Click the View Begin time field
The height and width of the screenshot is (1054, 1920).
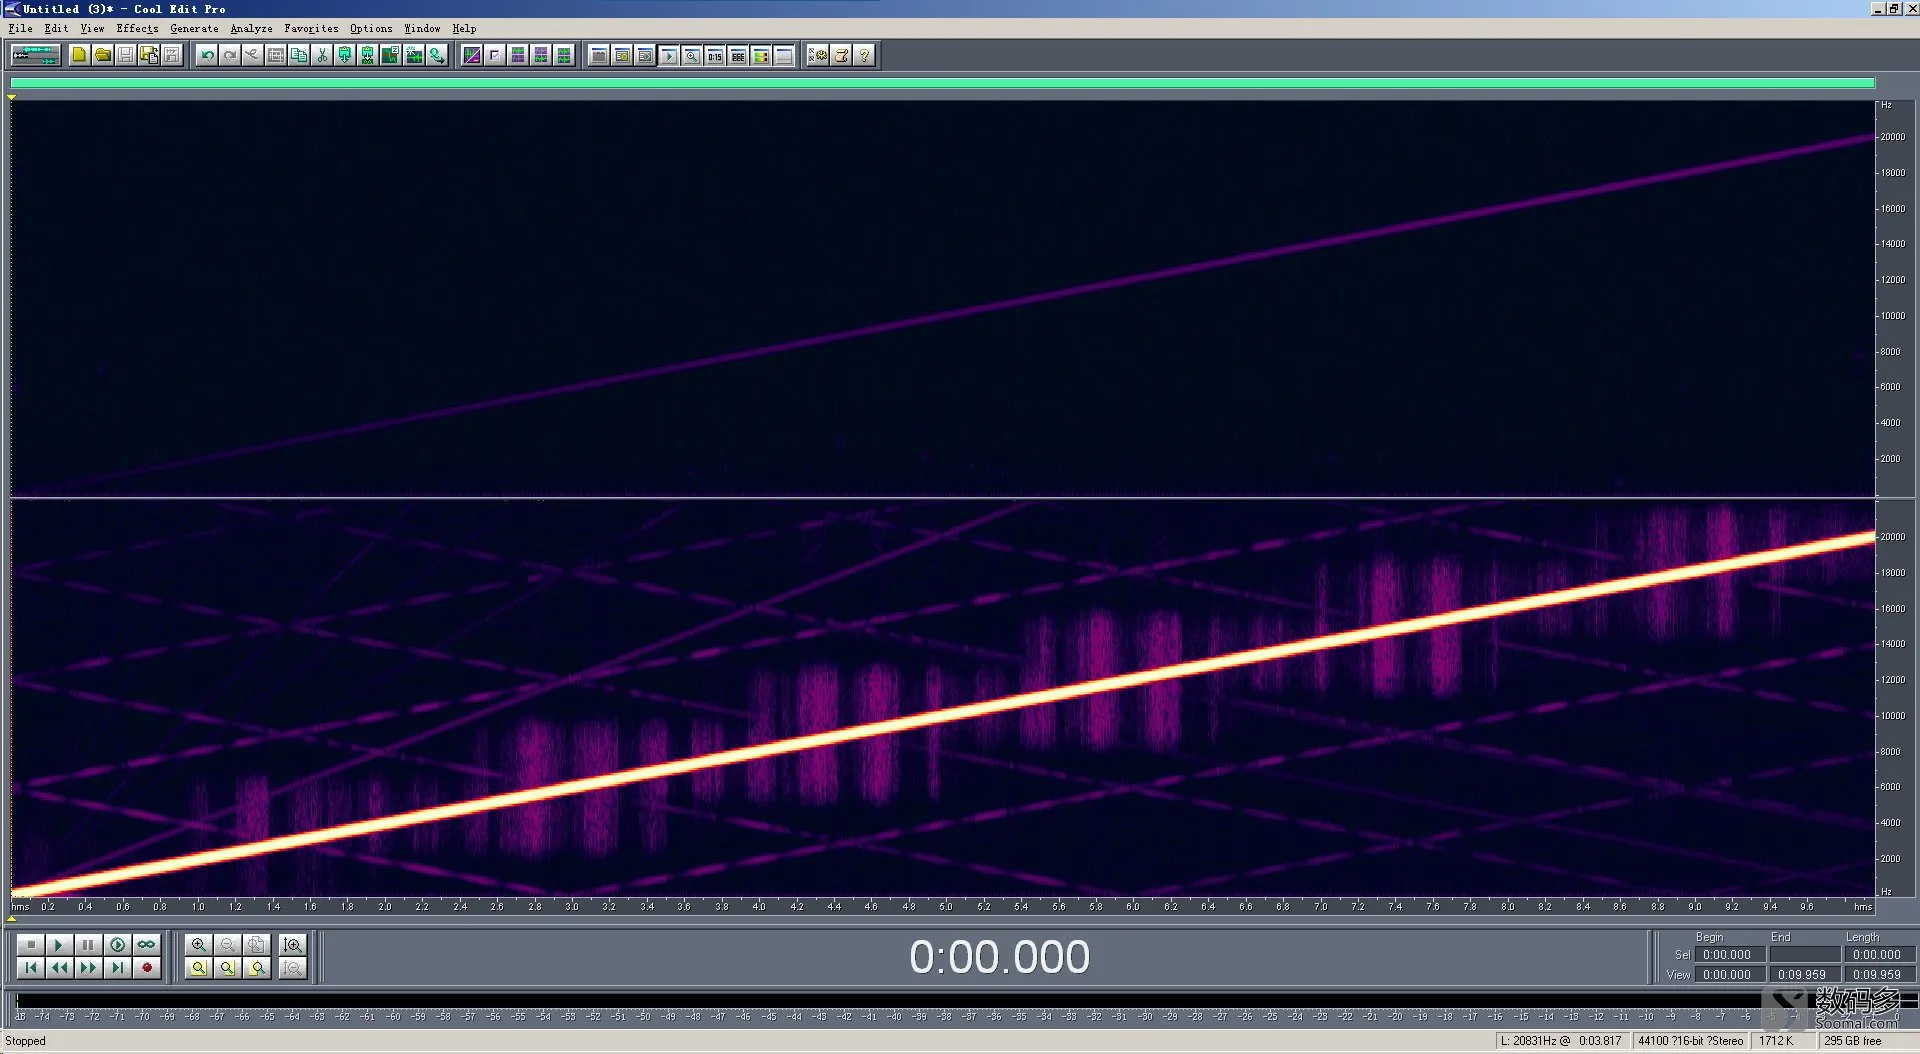pyautogui.click(x=1729, y=974)
